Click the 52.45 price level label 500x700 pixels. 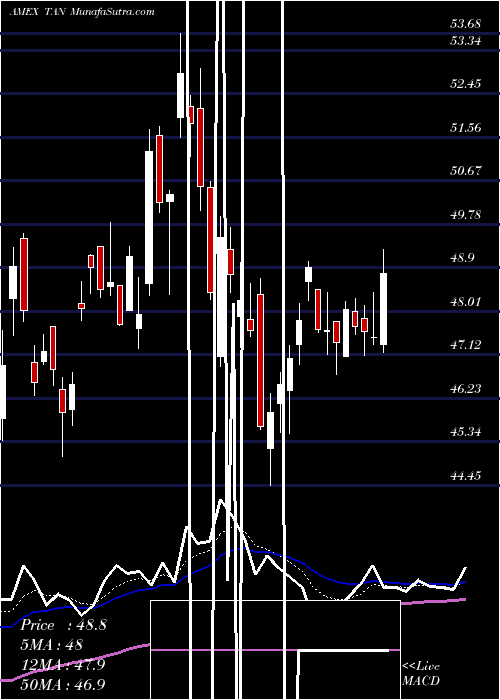(466, 83)
